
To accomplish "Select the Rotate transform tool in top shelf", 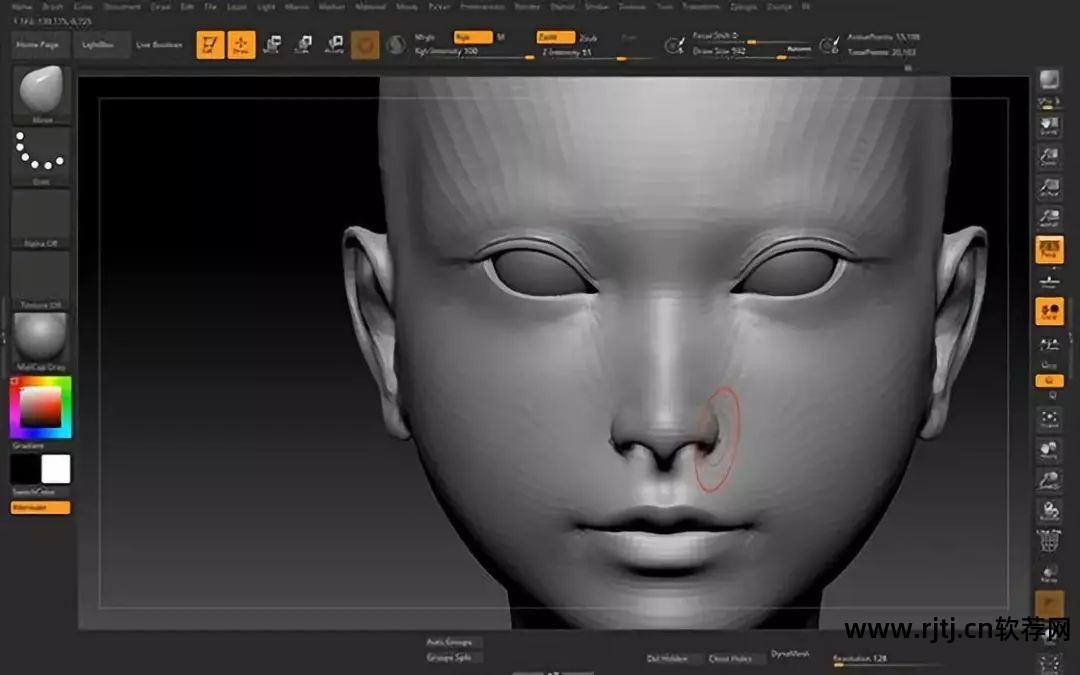I will (x=334, y=45).
